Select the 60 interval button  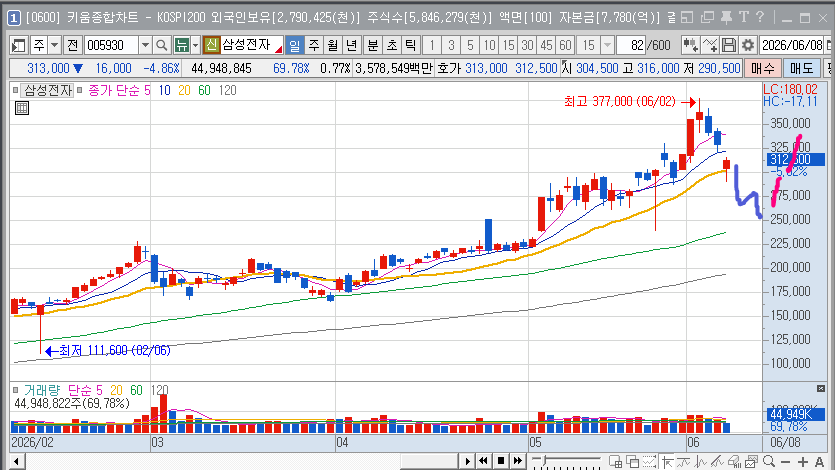[x=565, y=45]
